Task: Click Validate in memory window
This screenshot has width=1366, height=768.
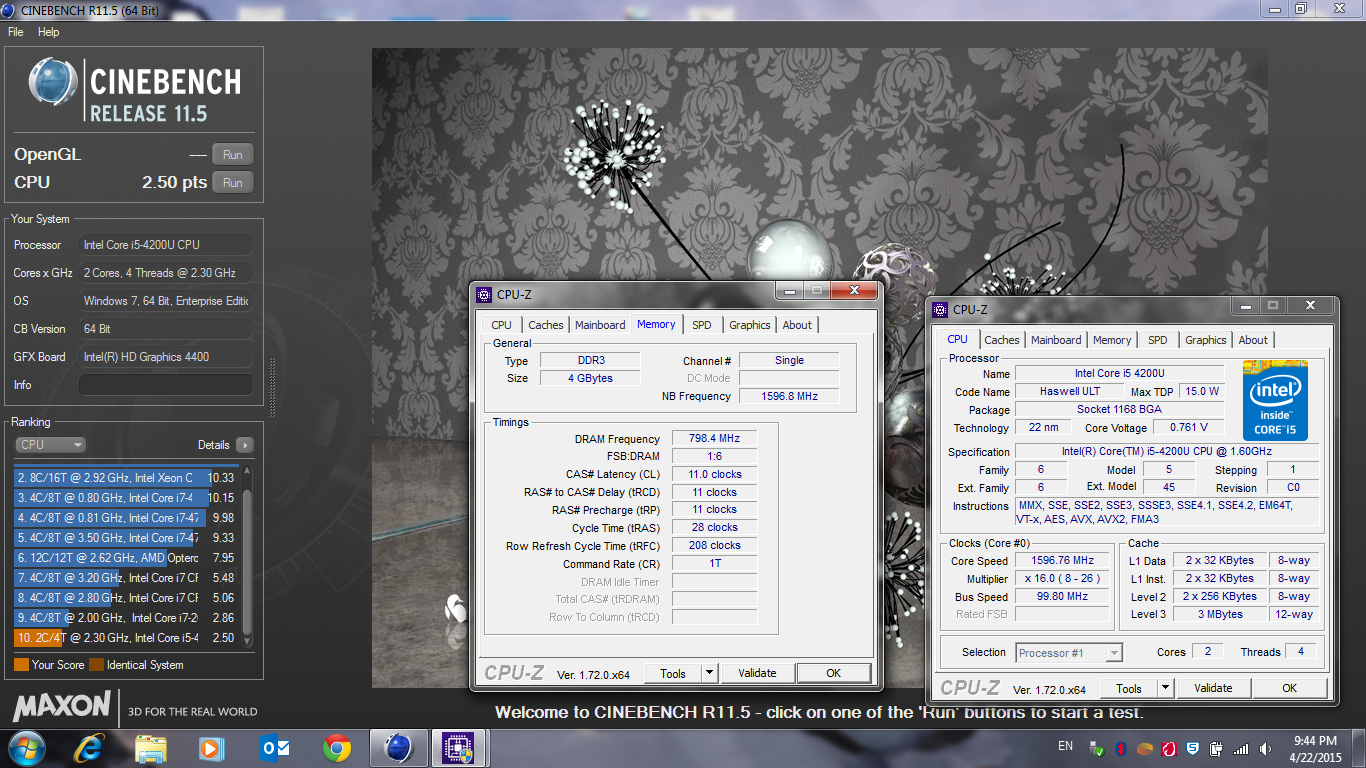Action: (x=757, y=673)
